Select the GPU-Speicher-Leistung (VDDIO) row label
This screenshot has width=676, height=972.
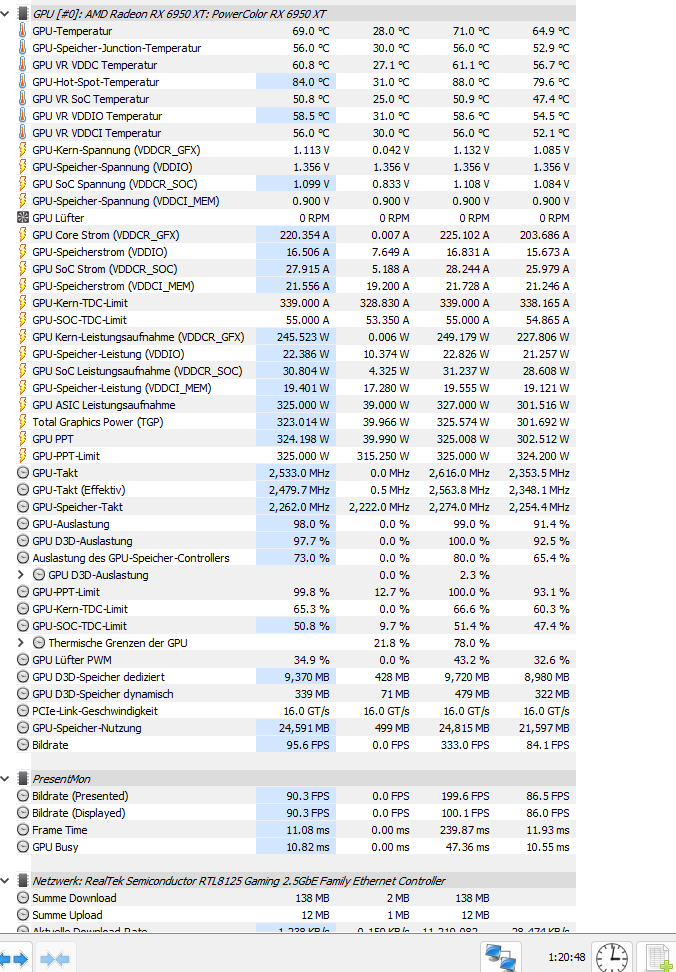[x=108, y=354]
